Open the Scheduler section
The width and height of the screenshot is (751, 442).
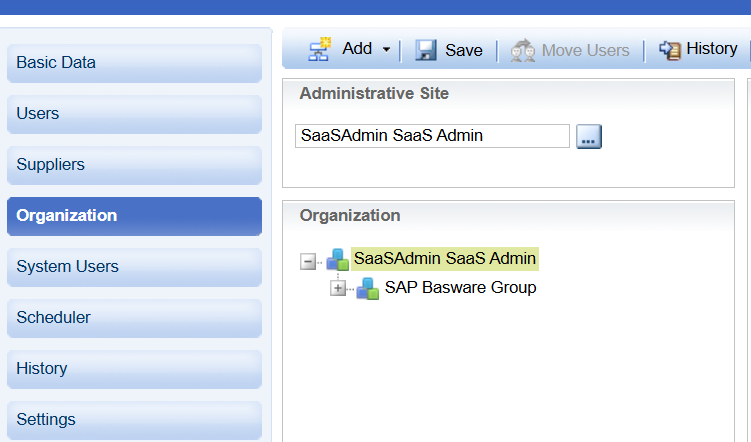(x=134, y=317)
